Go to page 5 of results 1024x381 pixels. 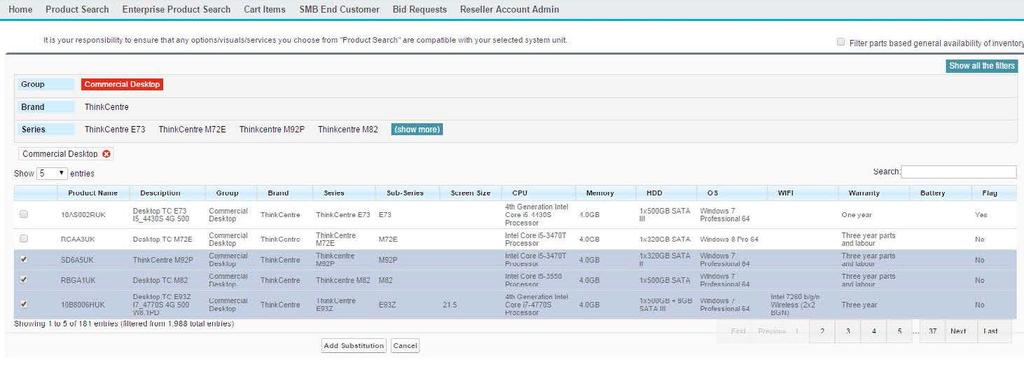point(899,331)
